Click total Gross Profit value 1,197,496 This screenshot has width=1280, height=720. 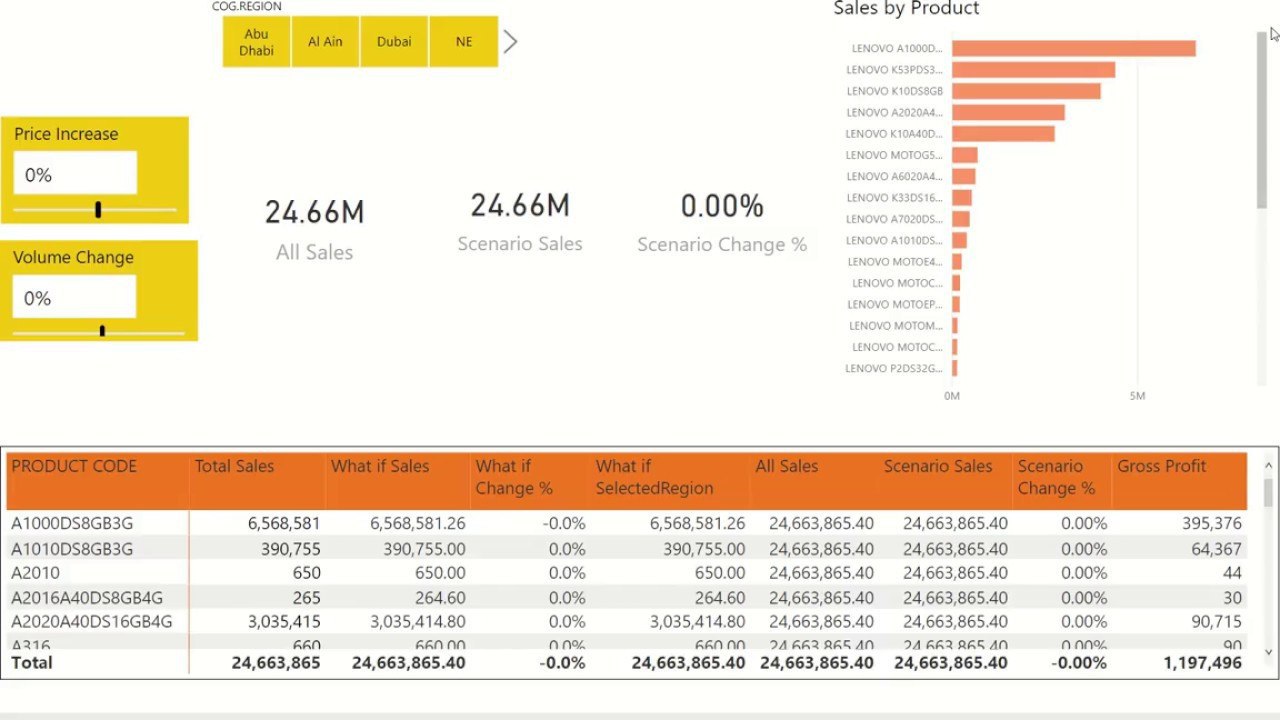(1203, 662)
